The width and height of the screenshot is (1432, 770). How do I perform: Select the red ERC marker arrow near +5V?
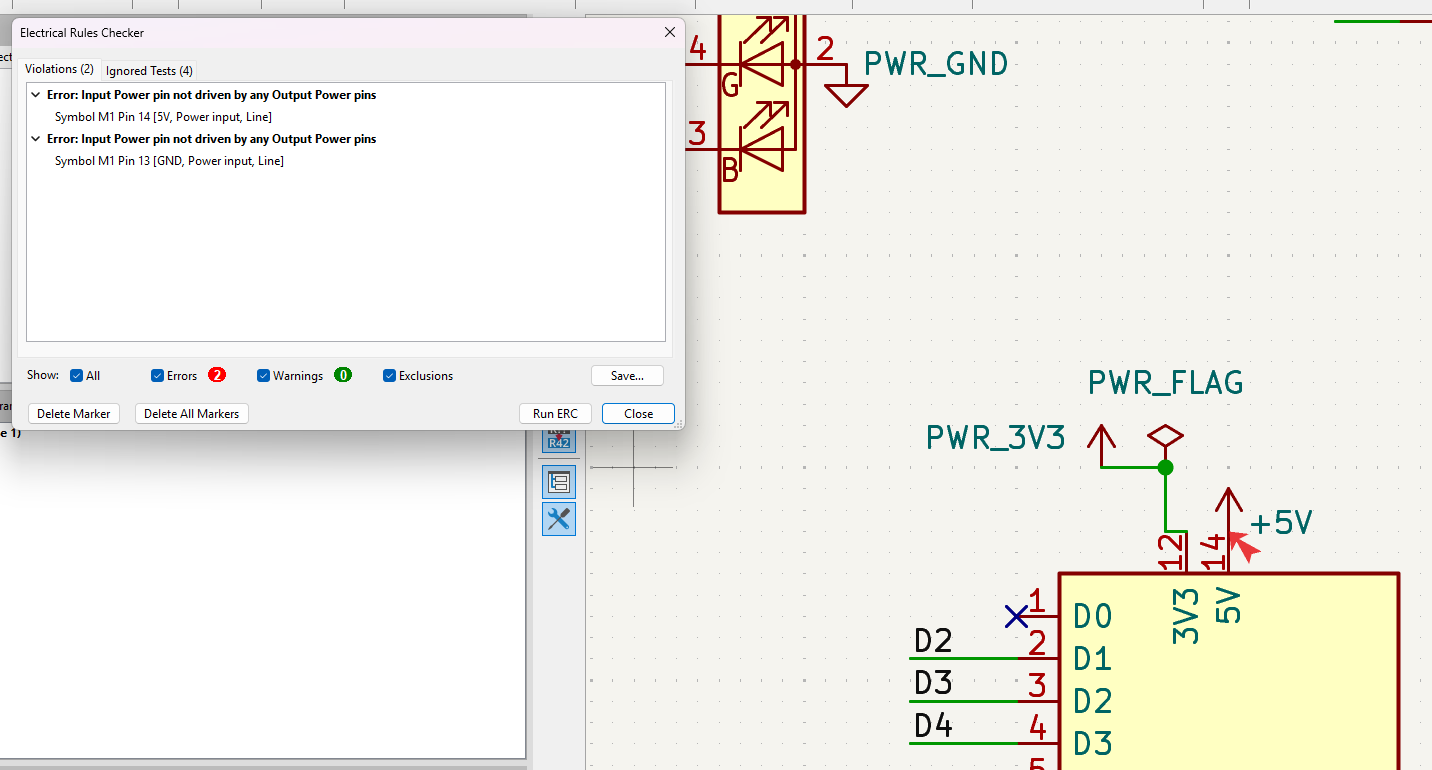(x=1243, y=546)
